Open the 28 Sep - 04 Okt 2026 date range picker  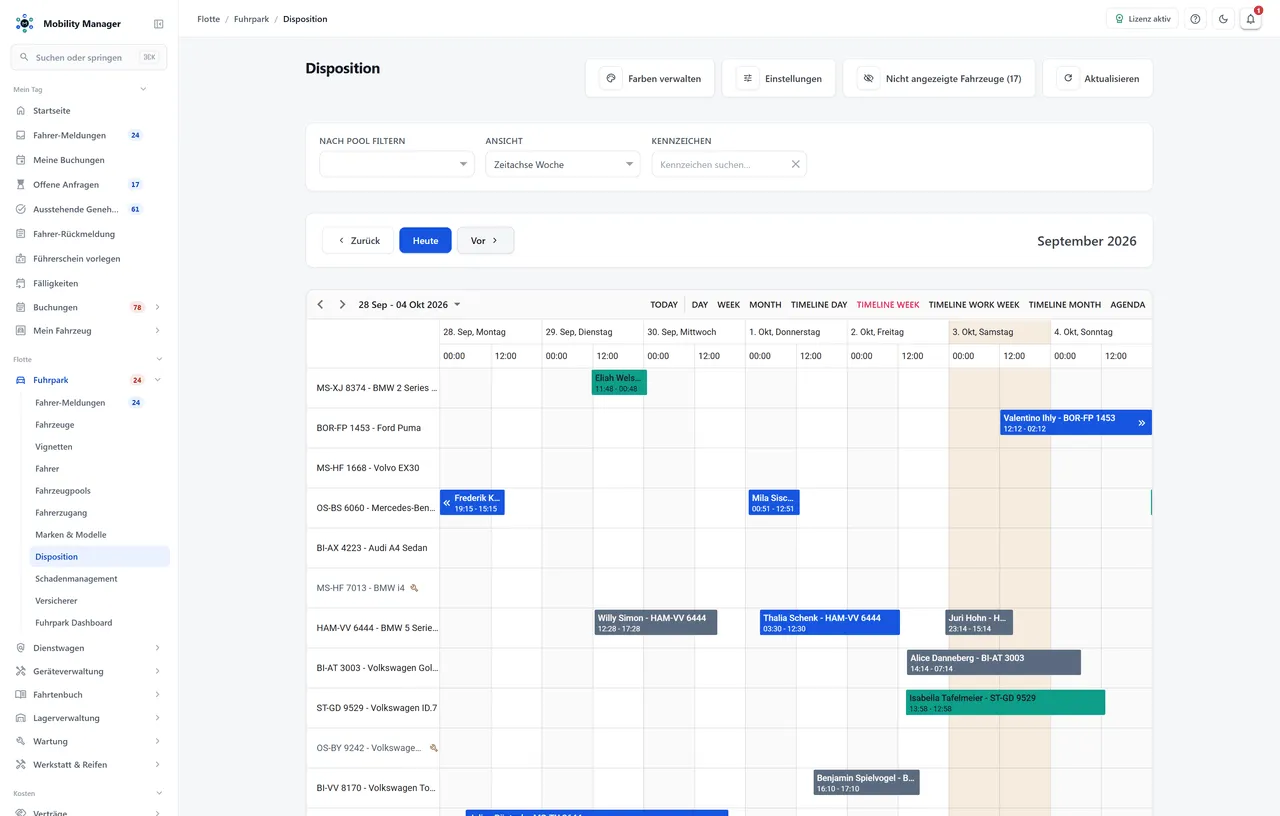click(x=409, y=304)
